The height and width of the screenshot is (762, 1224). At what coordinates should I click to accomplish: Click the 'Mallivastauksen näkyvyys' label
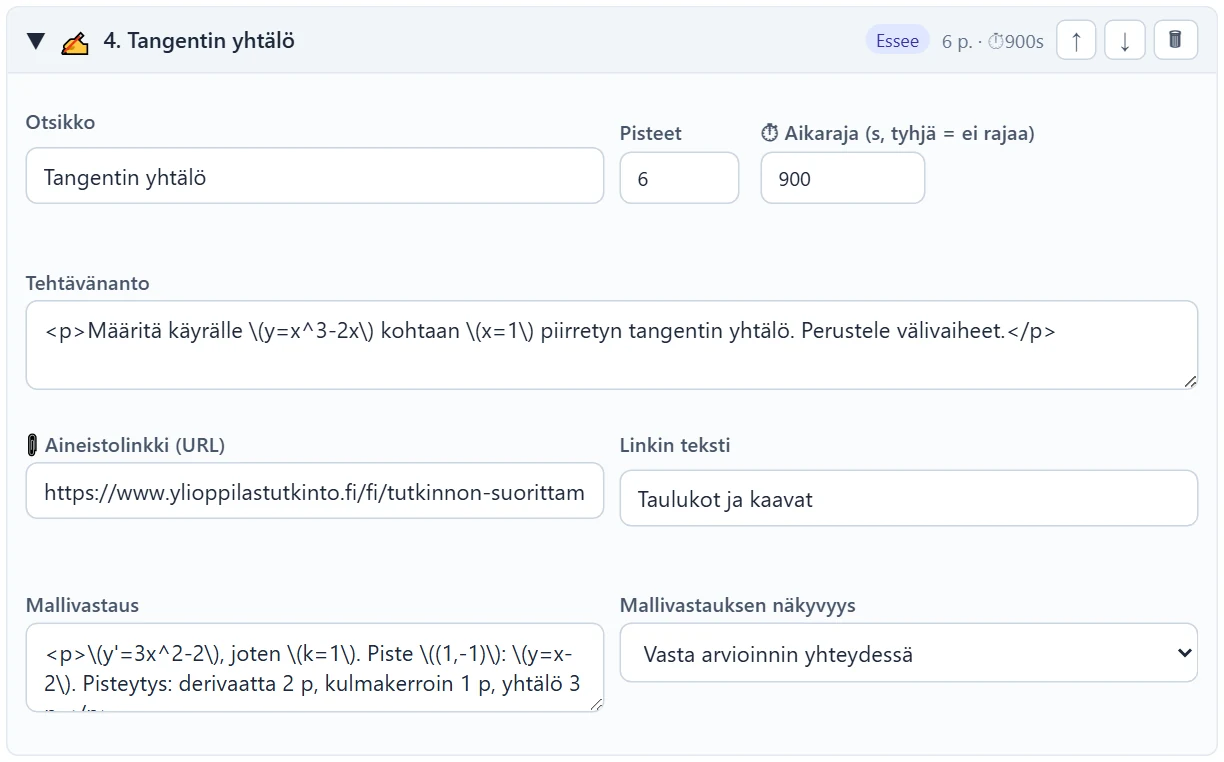click(x=737, y=605)
